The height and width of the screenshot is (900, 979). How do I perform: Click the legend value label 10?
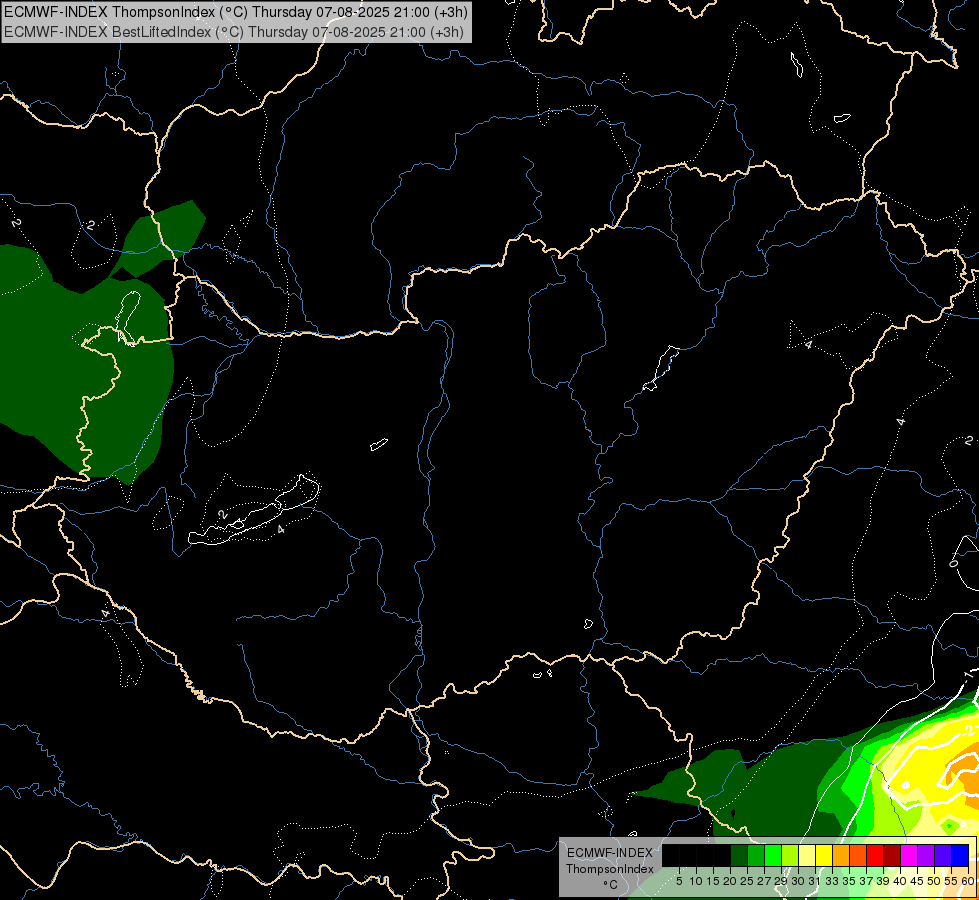(x=696, y=881)
